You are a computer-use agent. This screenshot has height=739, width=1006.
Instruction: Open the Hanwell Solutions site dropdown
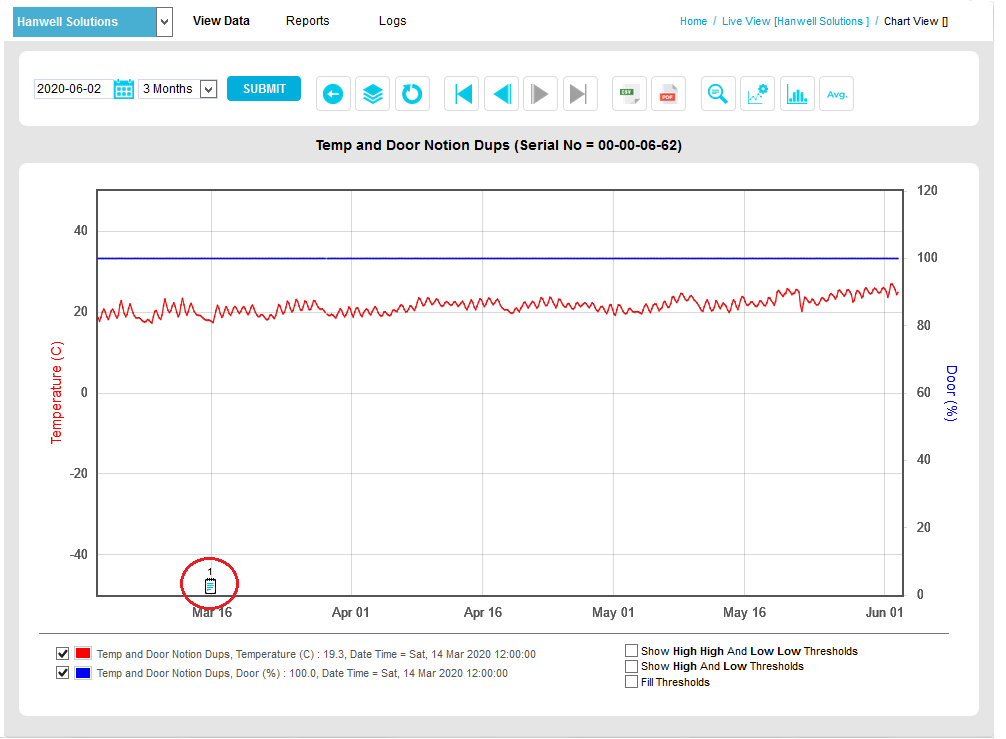[165, 22]
